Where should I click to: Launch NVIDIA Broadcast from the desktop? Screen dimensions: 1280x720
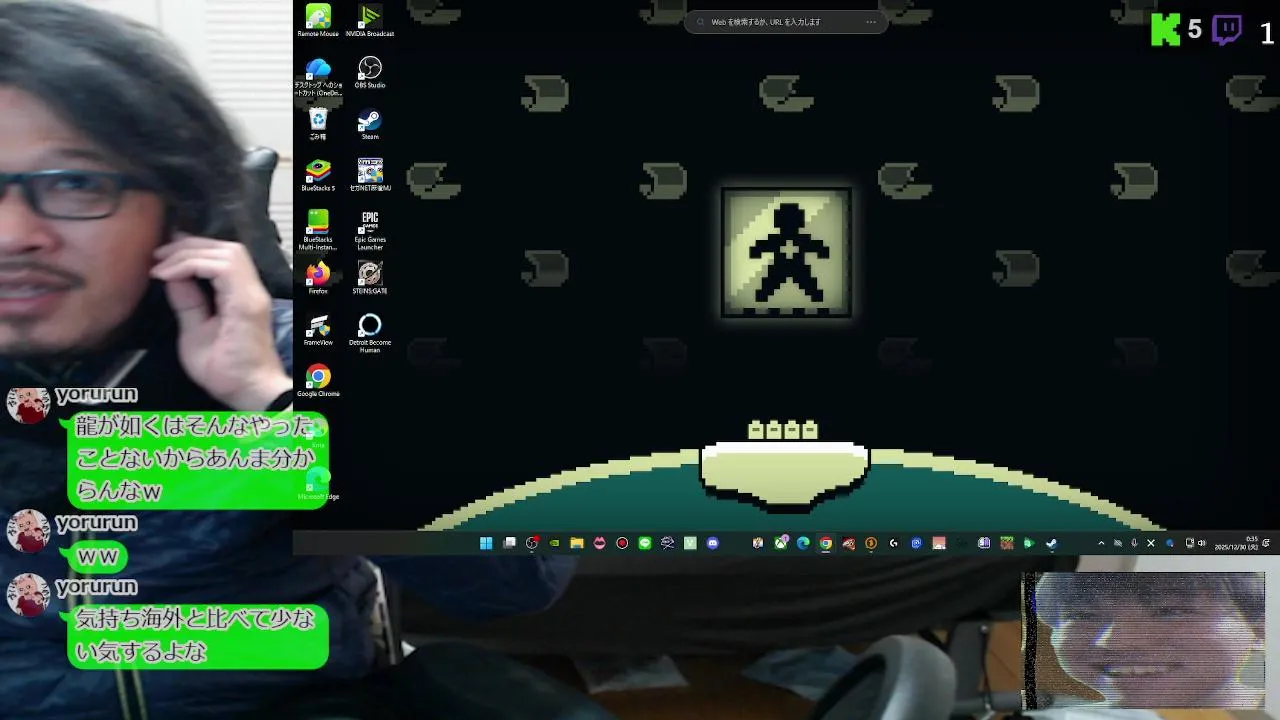tap(370, 21)
